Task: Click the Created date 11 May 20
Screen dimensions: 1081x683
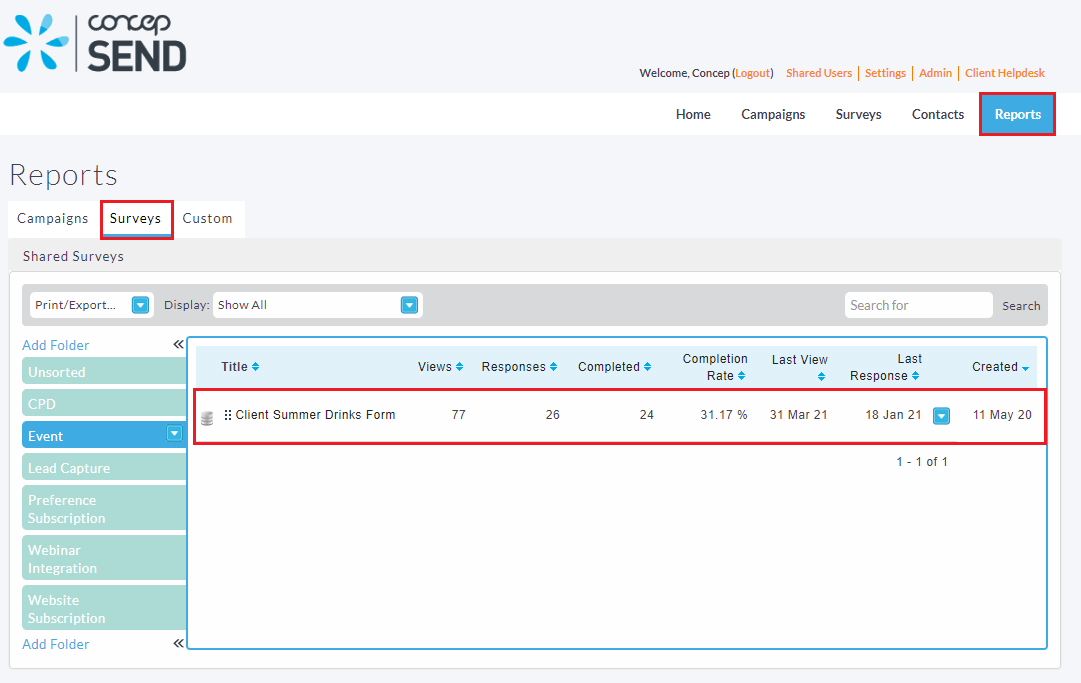Action: pos(1002,415)
